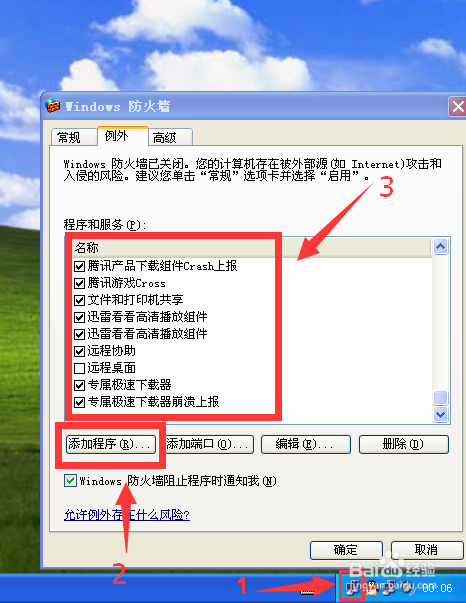The height and width of the screenshot is (603, 466).
Task: Click the Windows Firewall title bar icon
Action: (x=52, y=106)
